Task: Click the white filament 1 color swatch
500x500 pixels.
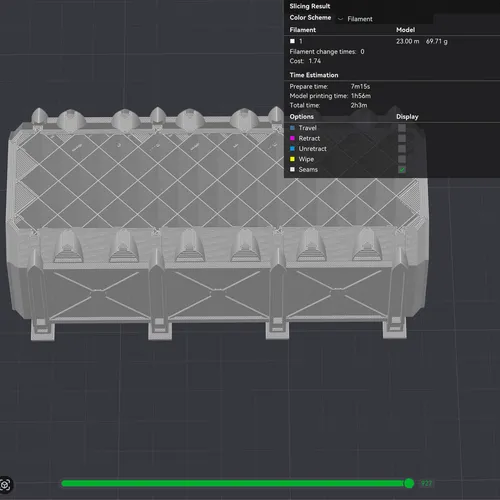Action: (x=292, y=41)
